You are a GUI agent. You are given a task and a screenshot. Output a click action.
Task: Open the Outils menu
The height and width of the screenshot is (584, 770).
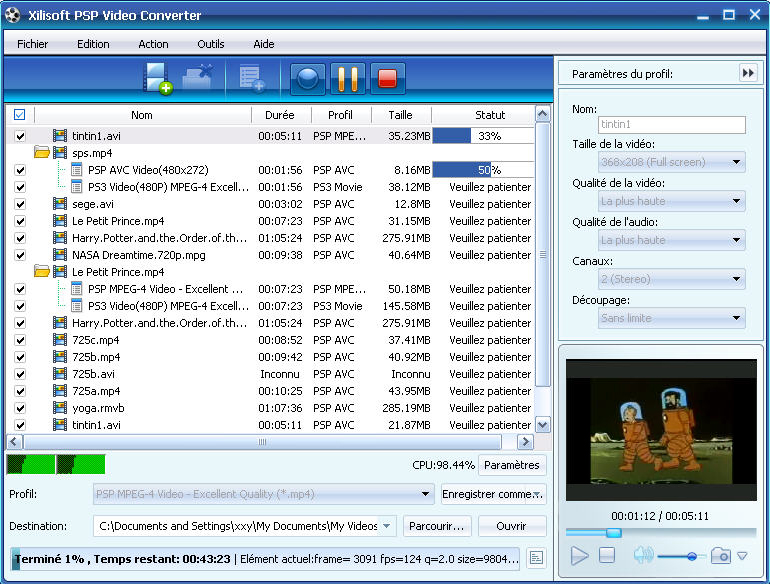tap(211, 44)
